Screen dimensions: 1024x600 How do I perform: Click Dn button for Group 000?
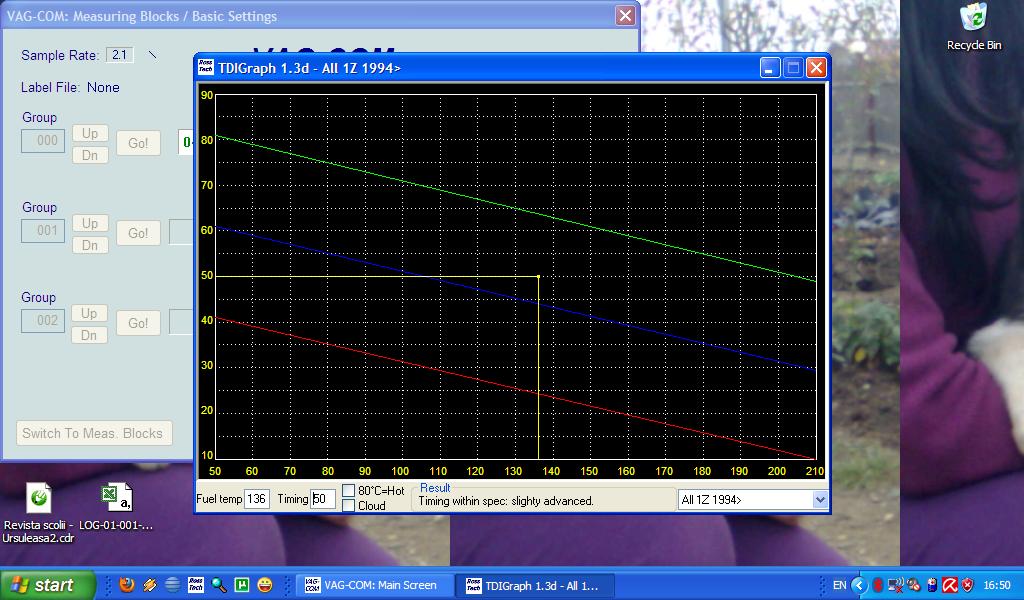point(90,155)
